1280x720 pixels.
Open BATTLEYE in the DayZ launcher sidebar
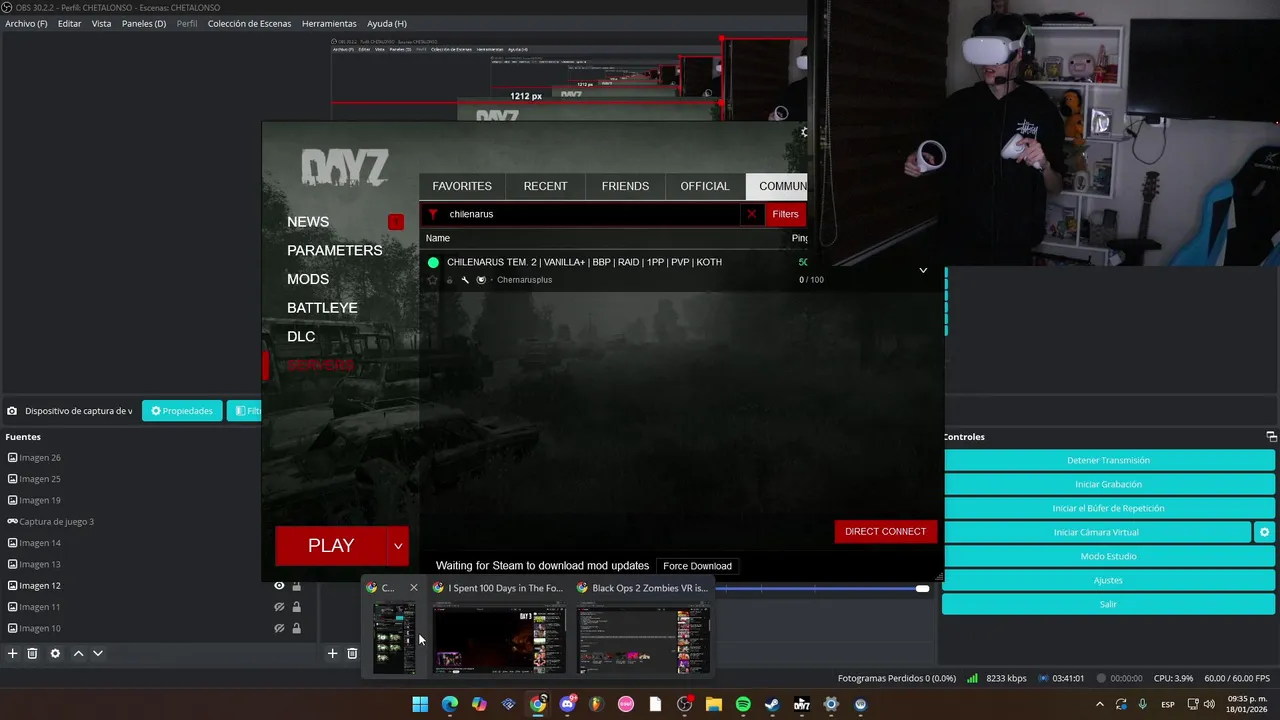pyautogui.click(x=322, y=308)
